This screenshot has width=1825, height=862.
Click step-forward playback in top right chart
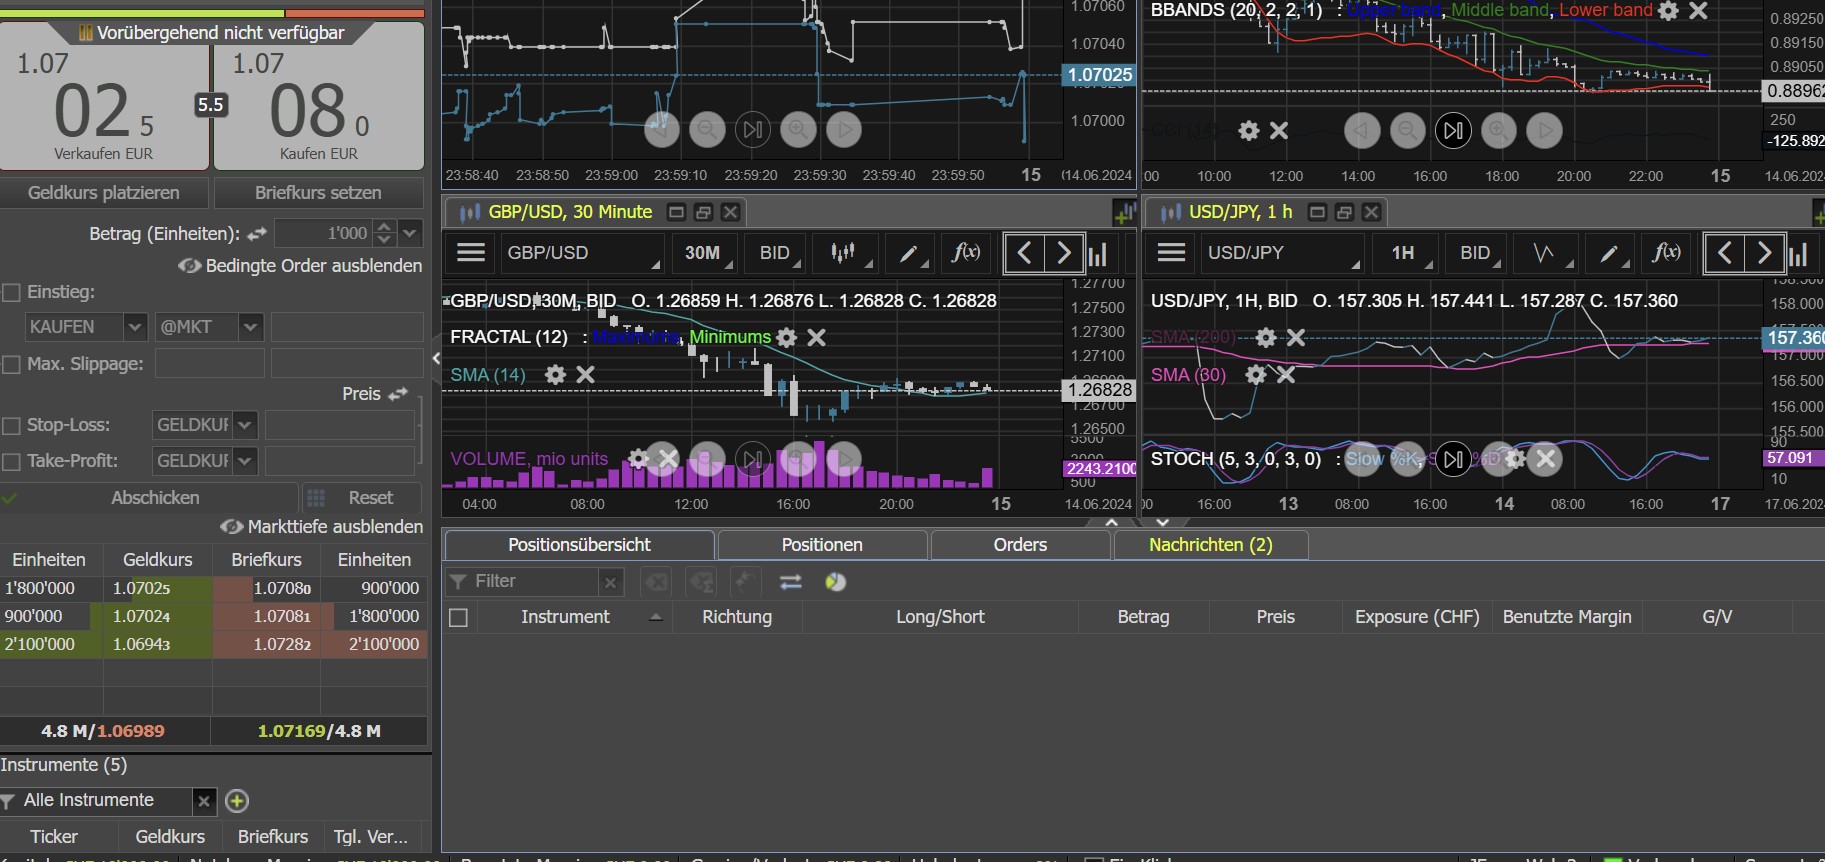1453,130
